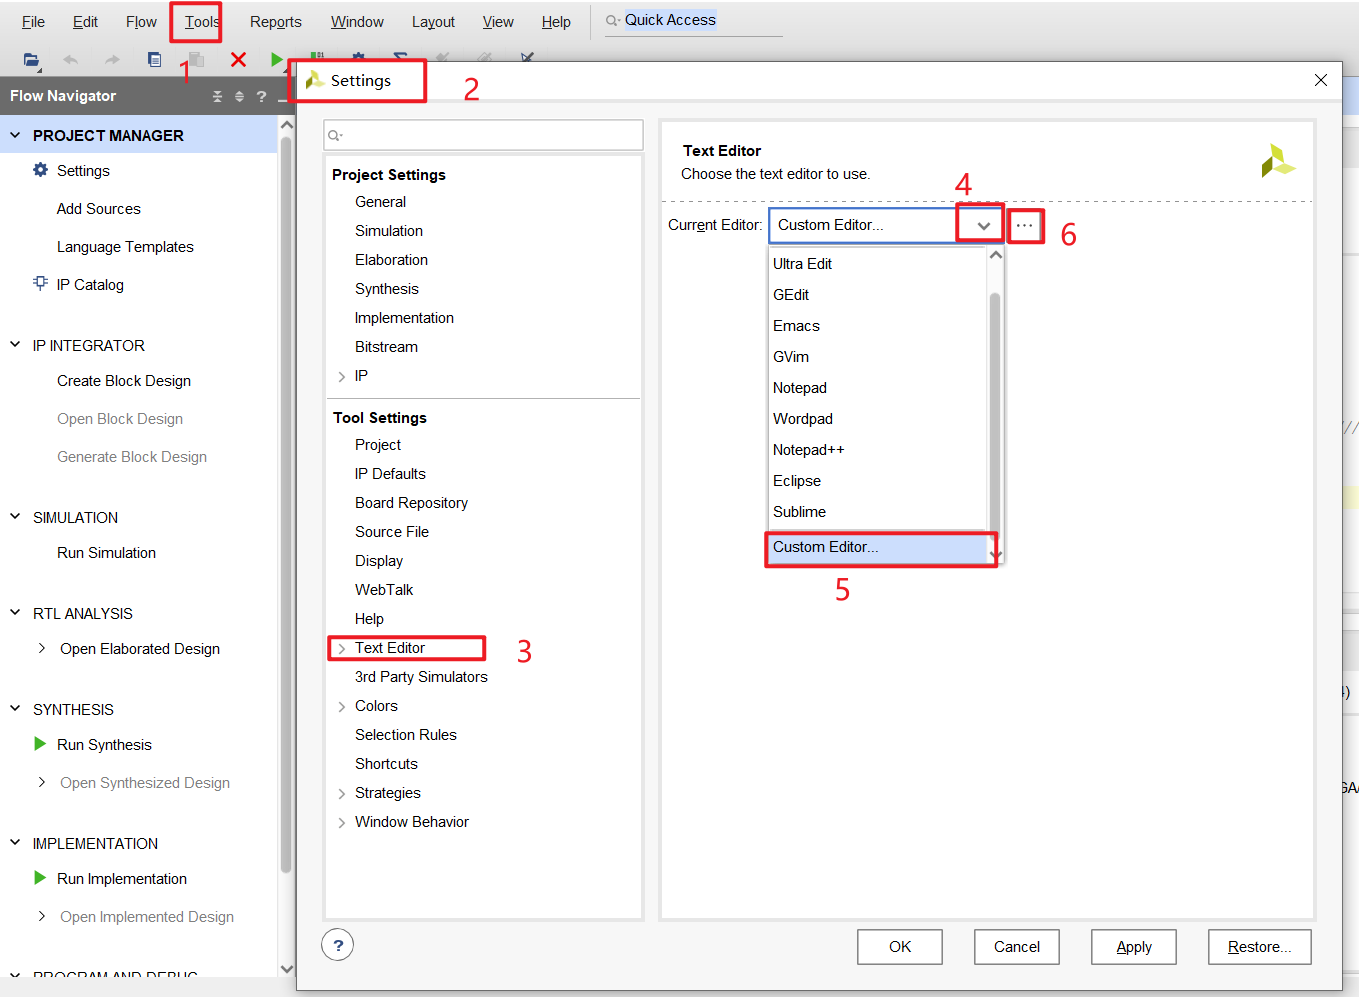
Task: Click the red X delete toolbar icon
Action: 238,60
